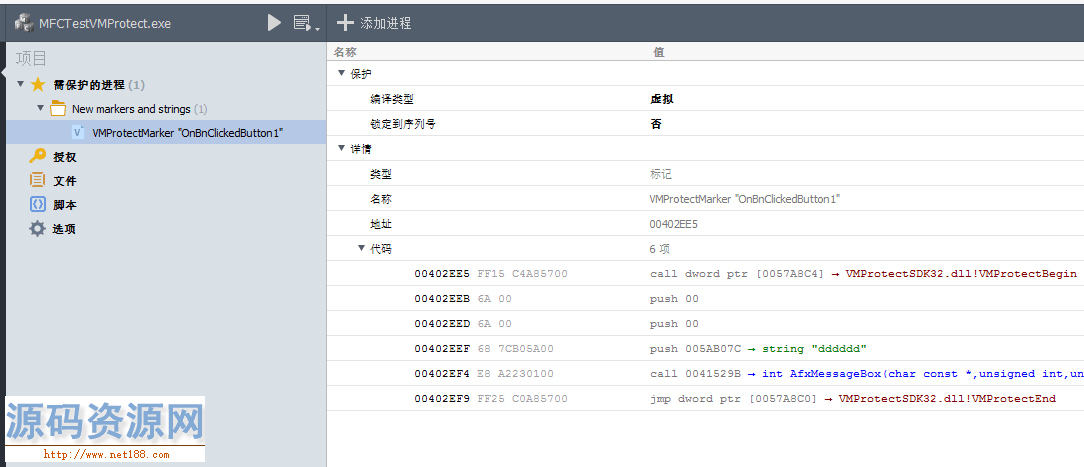Open the 授权 section

tap(65, 158)
